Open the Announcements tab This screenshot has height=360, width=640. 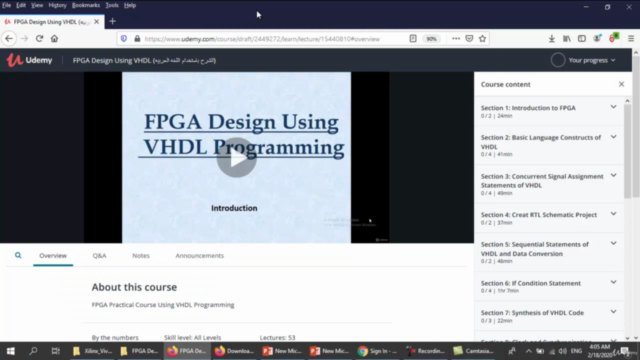click(200, 256)
